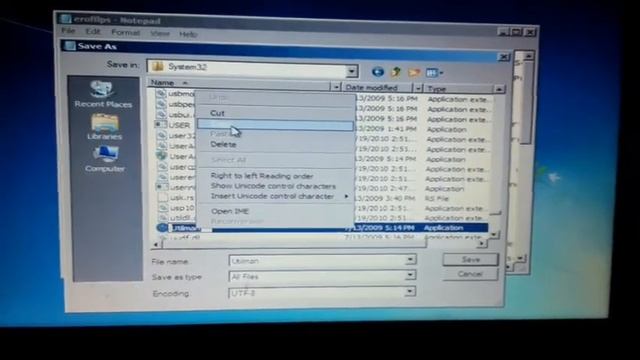This screenshot has width=640, height=360.
Task: Open Computer in the sidebar
Action: click(105, 159)
